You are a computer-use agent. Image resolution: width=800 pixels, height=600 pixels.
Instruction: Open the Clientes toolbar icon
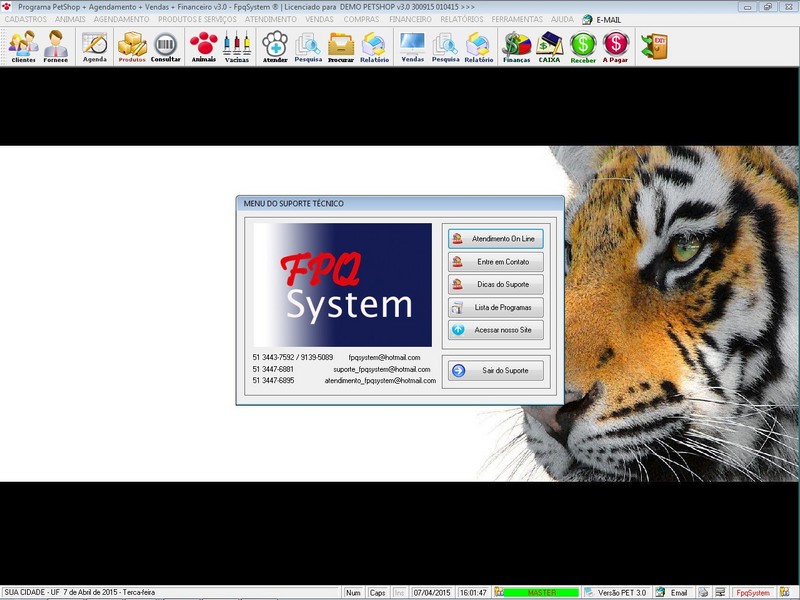[23, 46]
